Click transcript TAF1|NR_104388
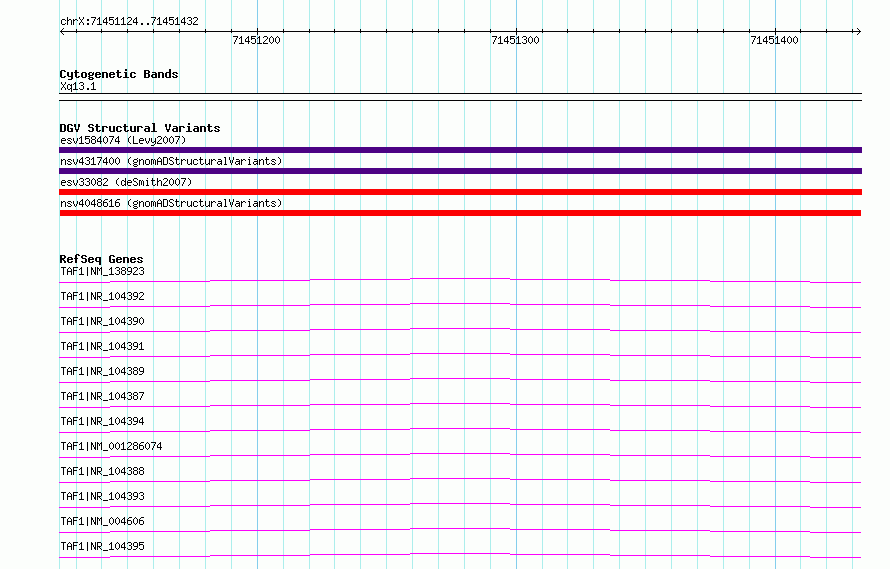The width and height of the screenshot is (890, 569). (x=102, y=471)
